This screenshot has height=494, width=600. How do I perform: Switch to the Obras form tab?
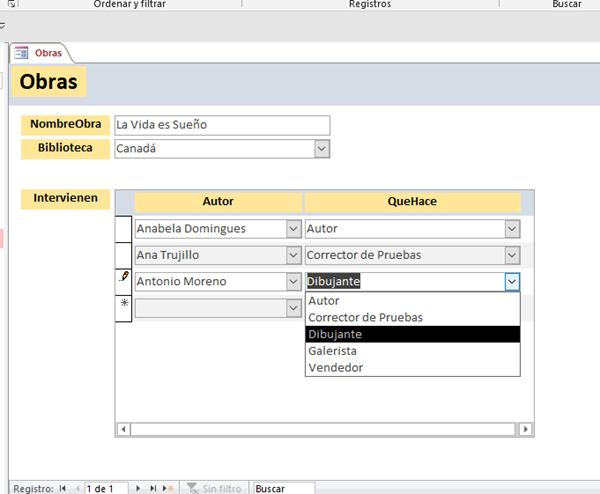tap(46, 52)
